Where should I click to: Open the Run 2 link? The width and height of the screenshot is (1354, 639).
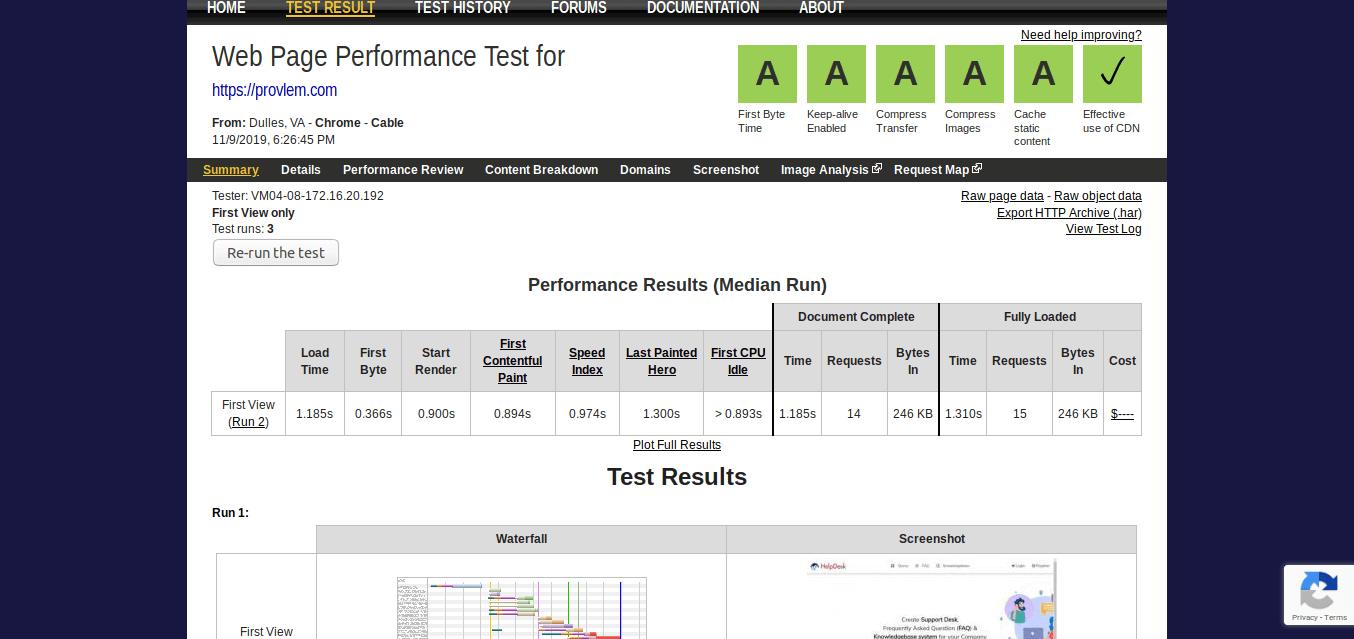pos(248,422)
